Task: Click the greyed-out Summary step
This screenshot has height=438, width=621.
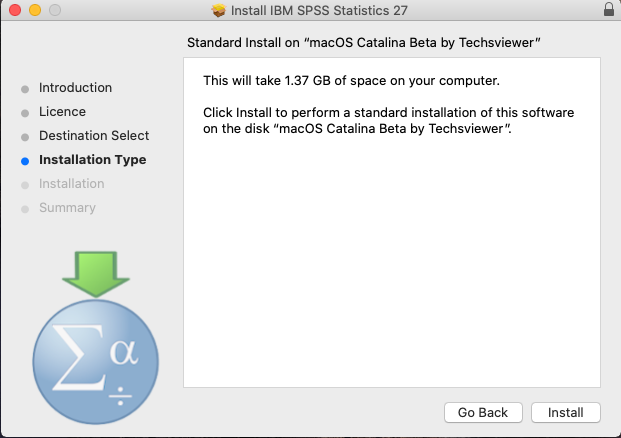Action: (67, 208)
